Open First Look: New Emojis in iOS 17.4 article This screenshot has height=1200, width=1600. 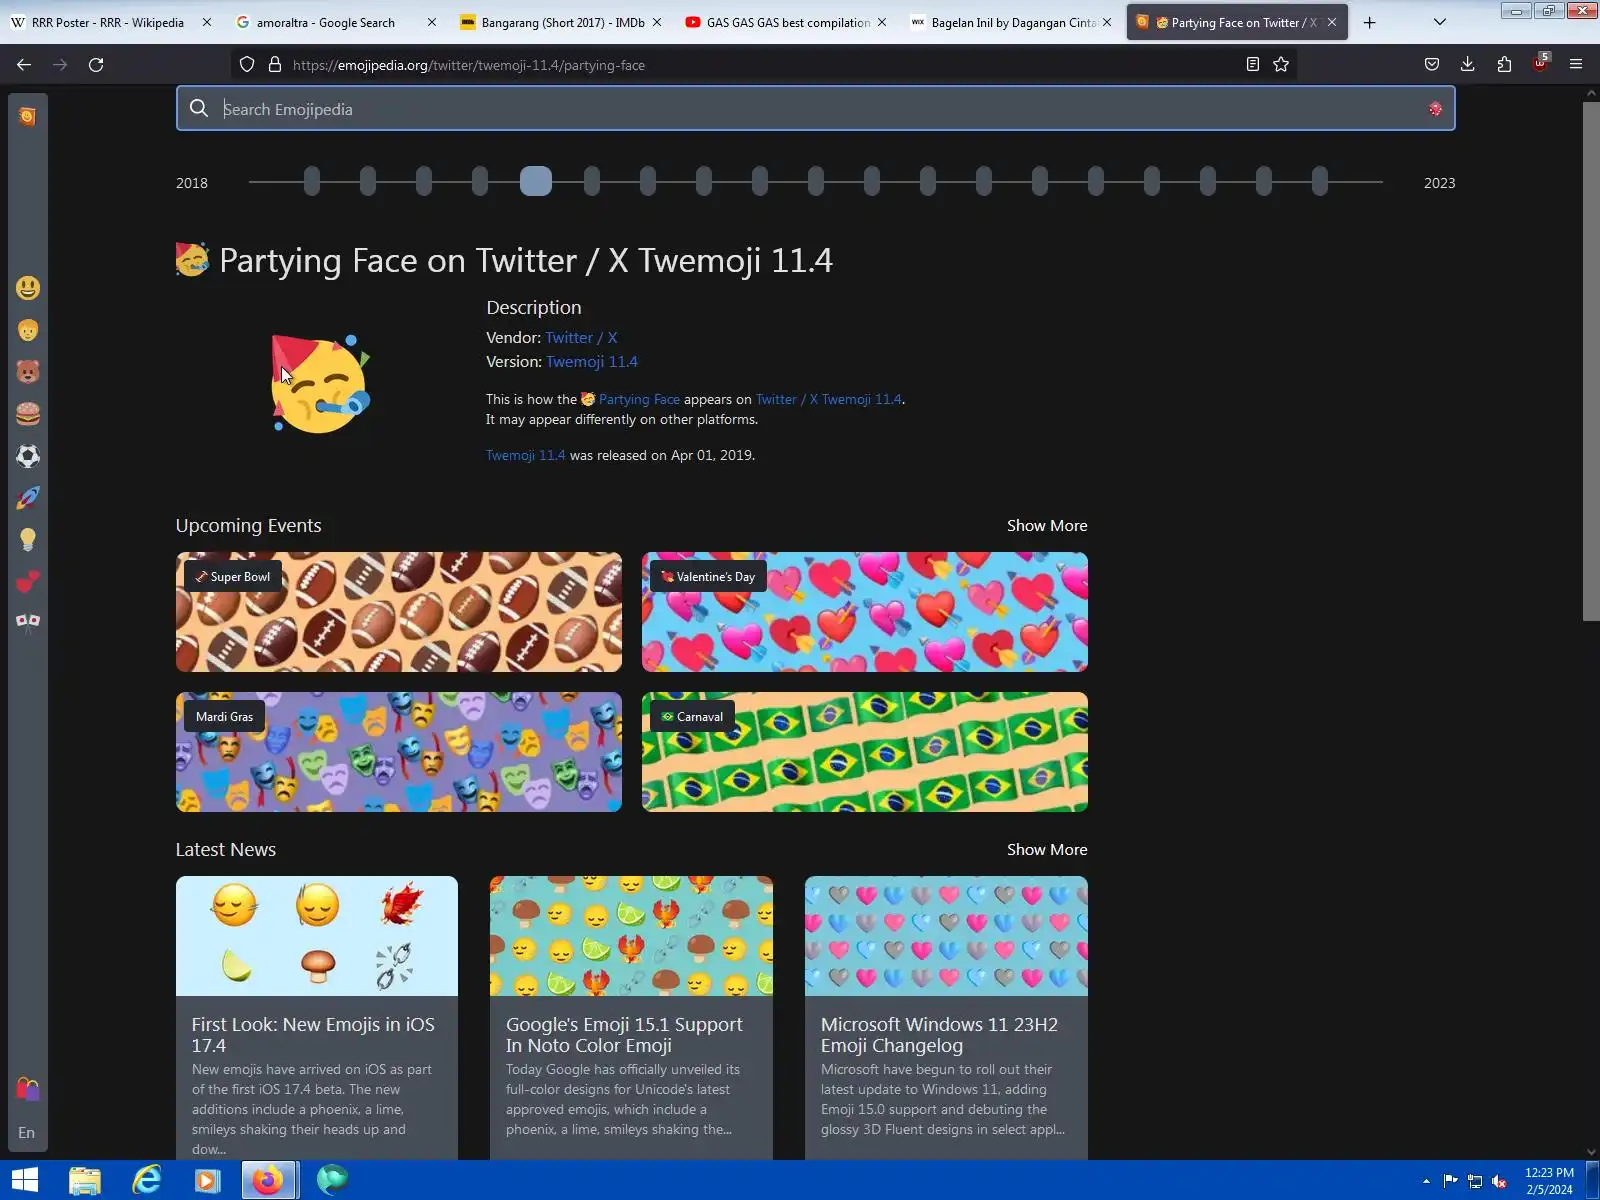coord(317,1018)
